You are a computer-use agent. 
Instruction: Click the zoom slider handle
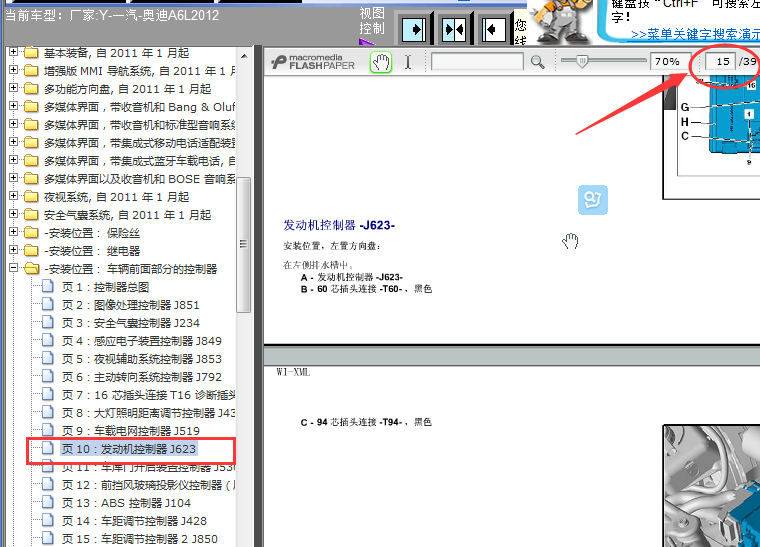[582, 61]
